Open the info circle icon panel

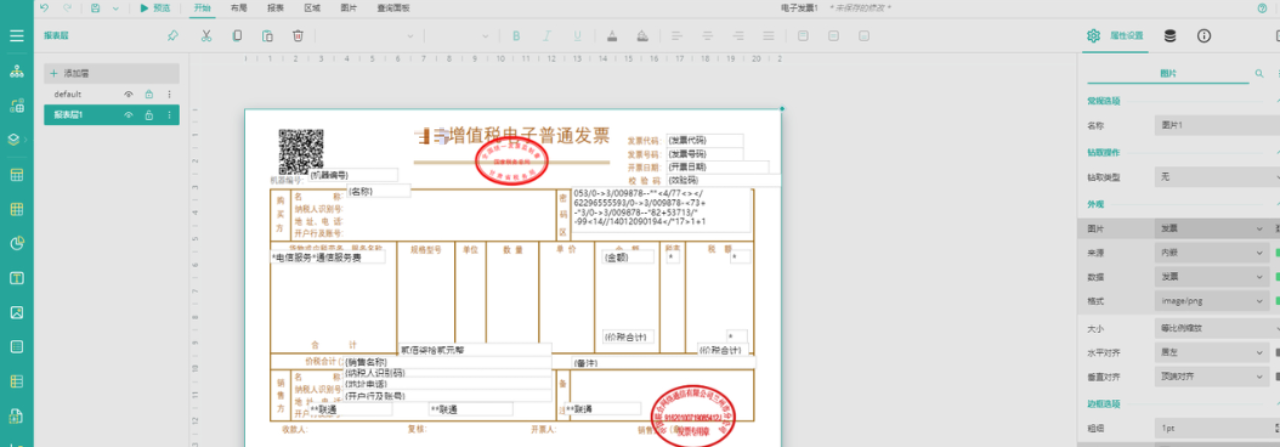[x=1204, y=36]
